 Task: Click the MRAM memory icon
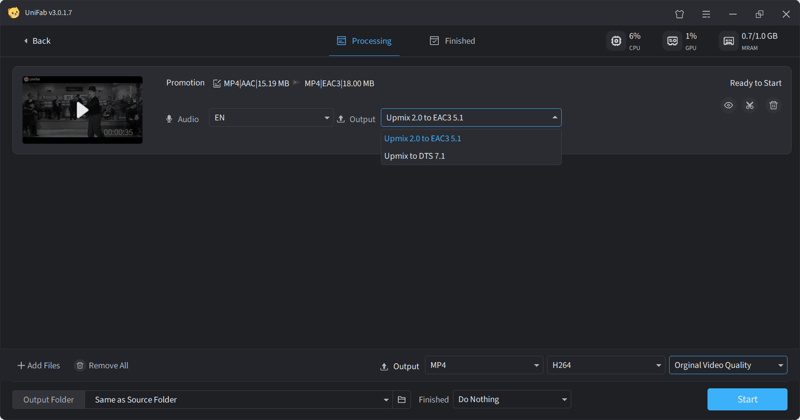point(728,41)
